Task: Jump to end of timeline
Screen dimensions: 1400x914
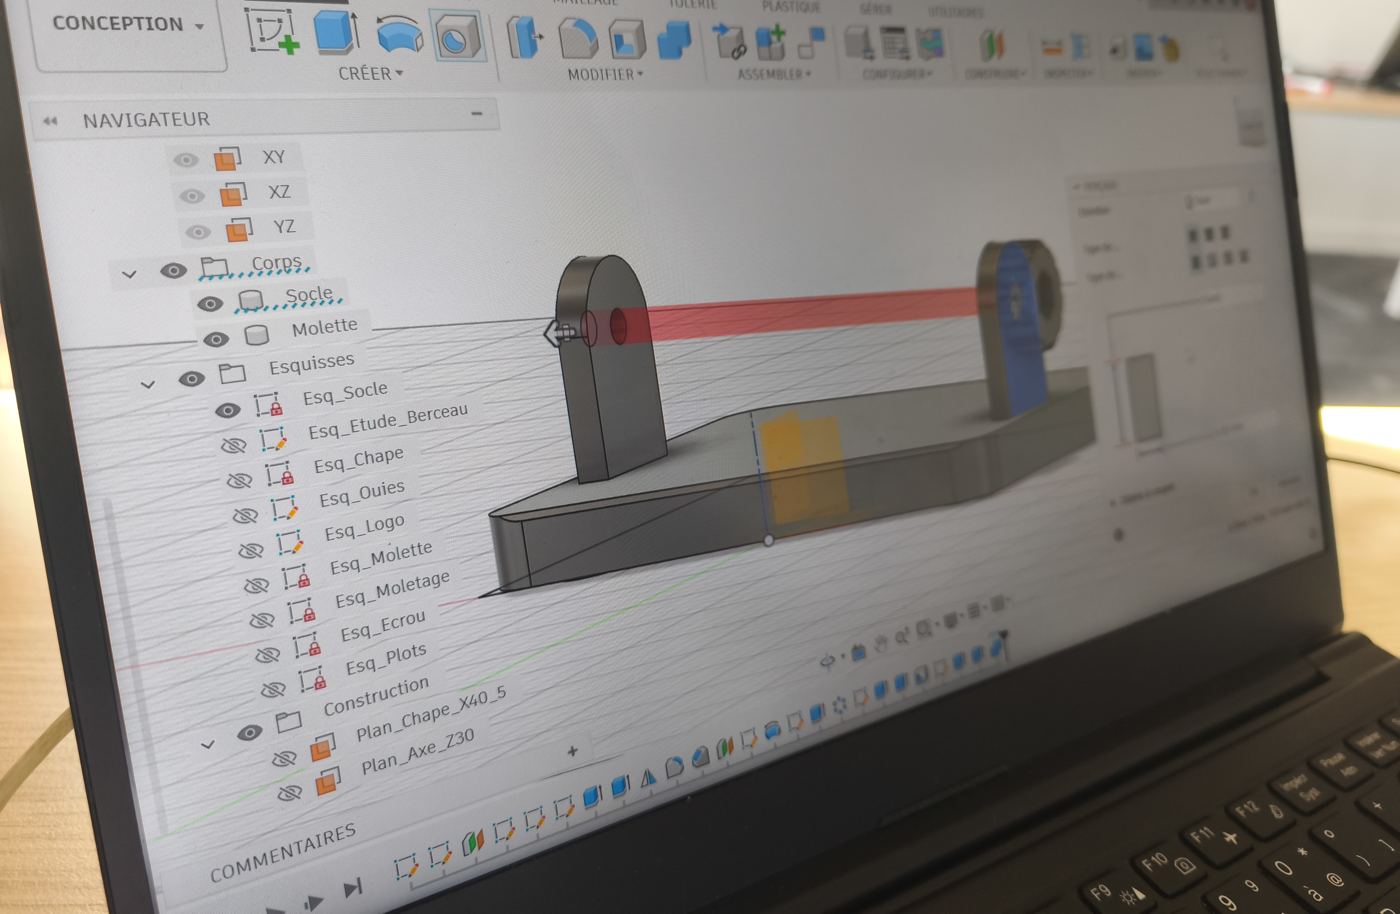Action: coord(352,888)
